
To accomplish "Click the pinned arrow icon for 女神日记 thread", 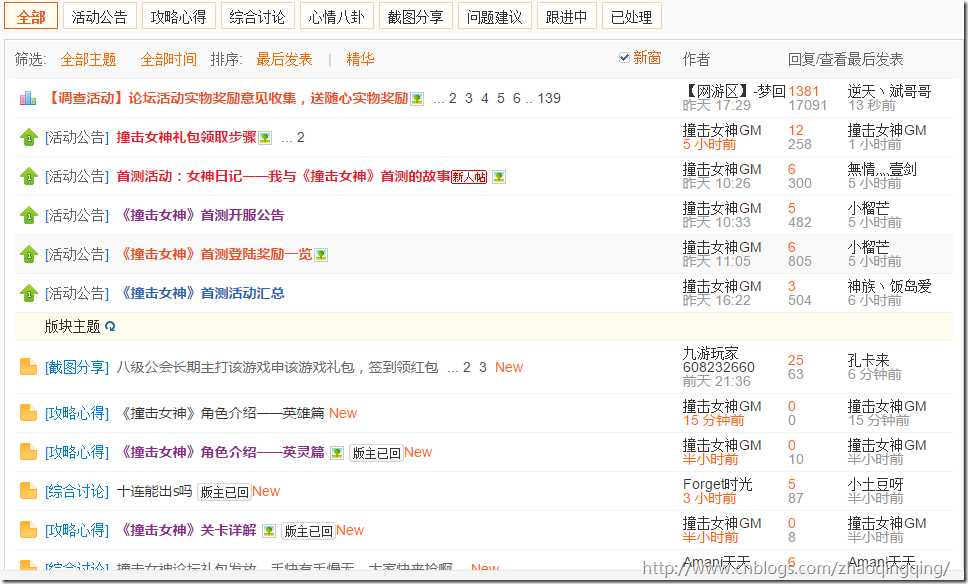I will pos(28,177).
